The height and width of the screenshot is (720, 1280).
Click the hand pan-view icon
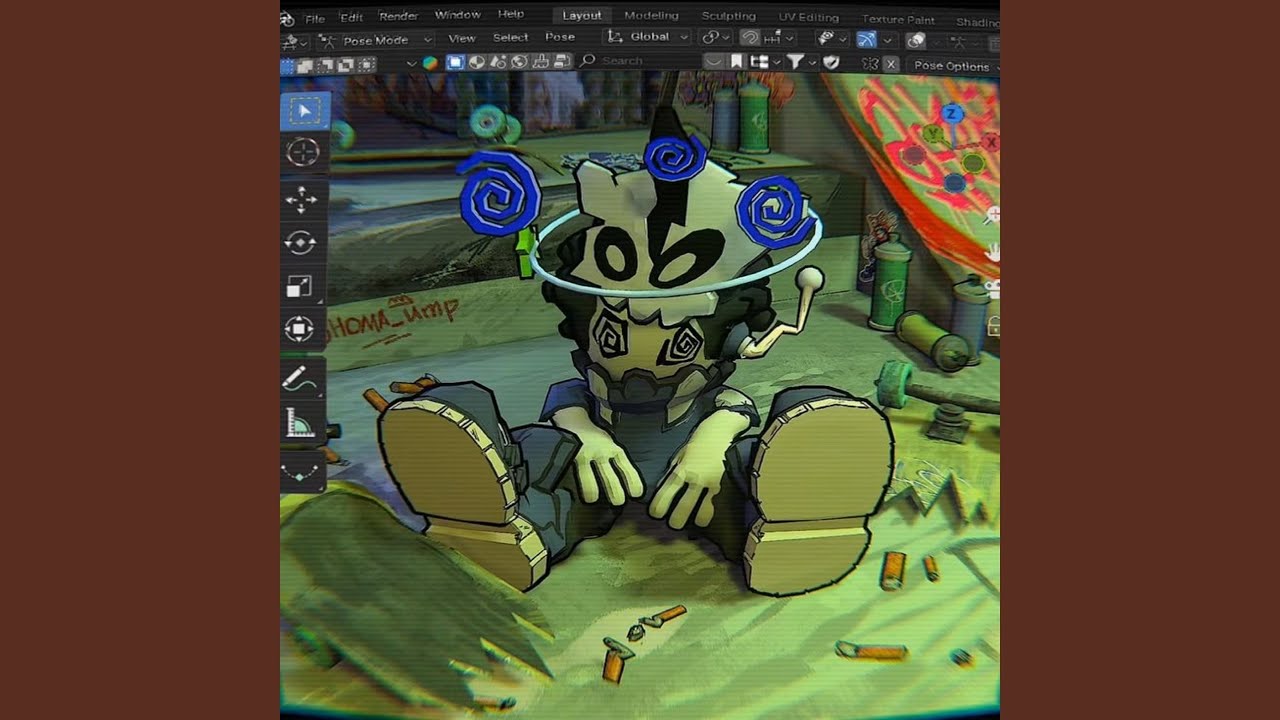pyautogui.click(x=993, y=252)
